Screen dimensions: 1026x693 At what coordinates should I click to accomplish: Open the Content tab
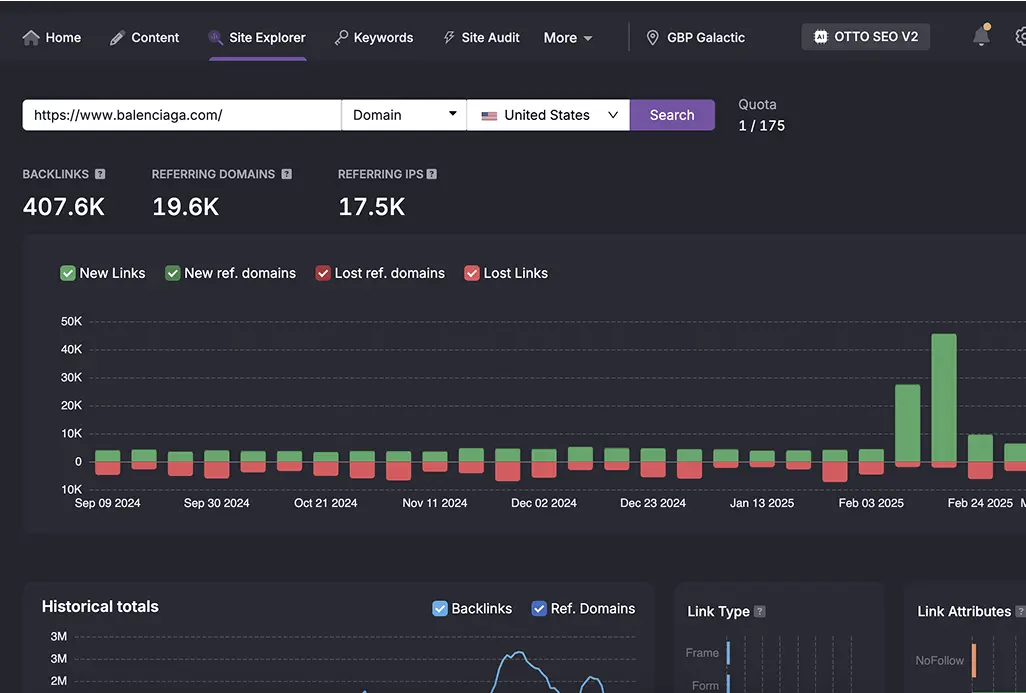pos(144,38)
